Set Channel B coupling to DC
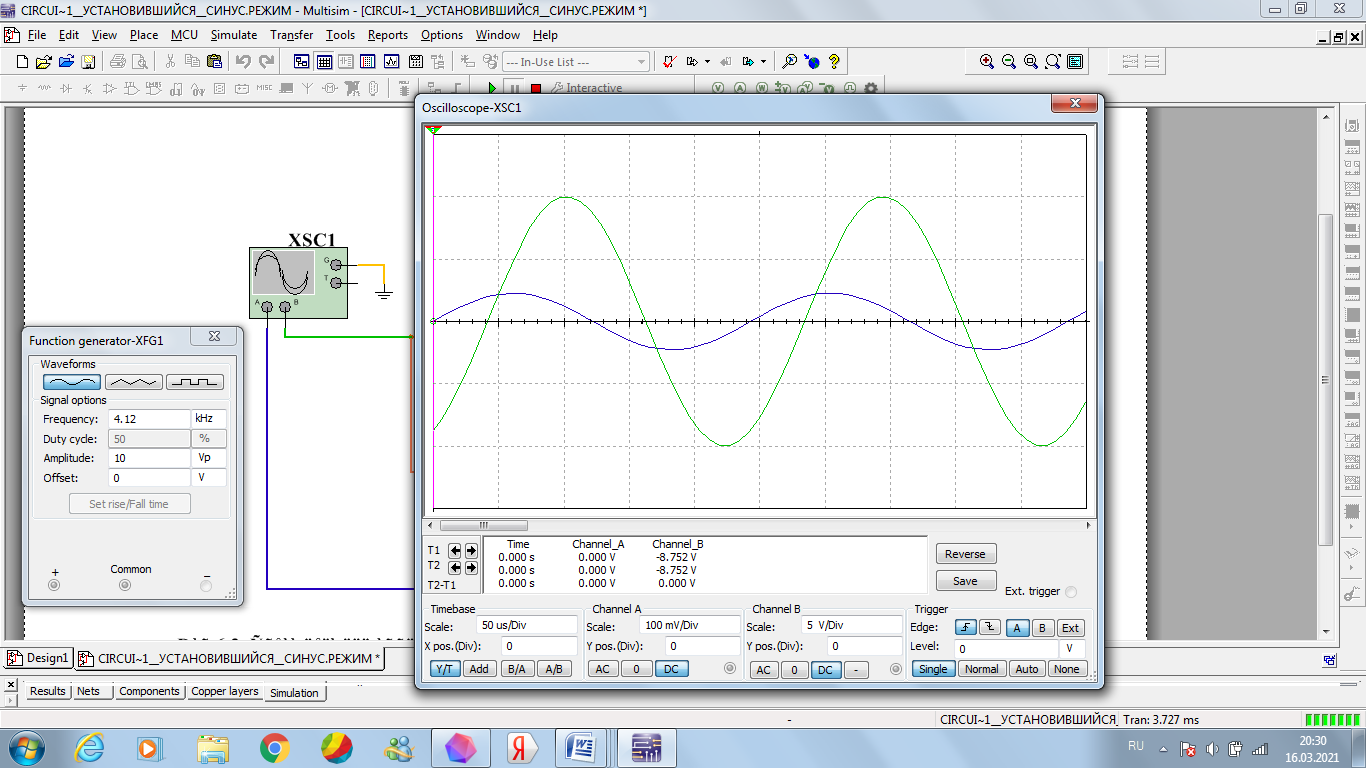 click(825, 670)
